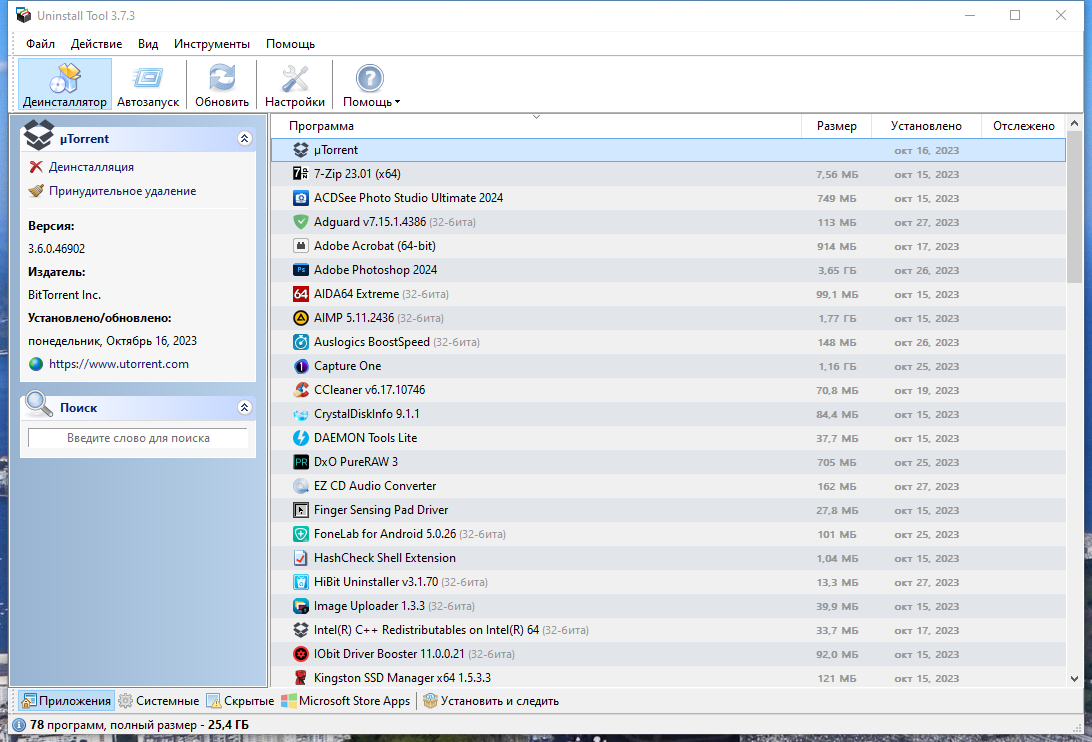Open the Действие menu
Screen dimensions: 1092x742
pos(94,44)
